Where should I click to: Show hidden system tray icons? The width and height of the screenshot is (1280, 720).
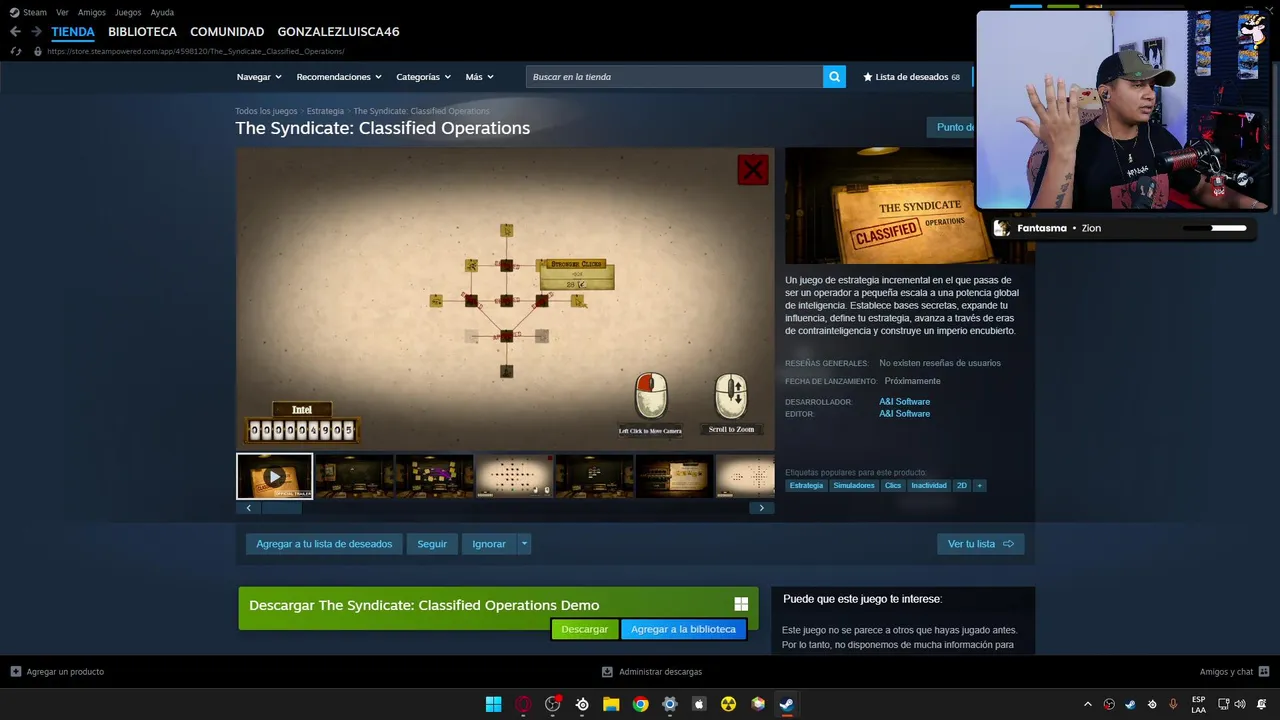1088,704
